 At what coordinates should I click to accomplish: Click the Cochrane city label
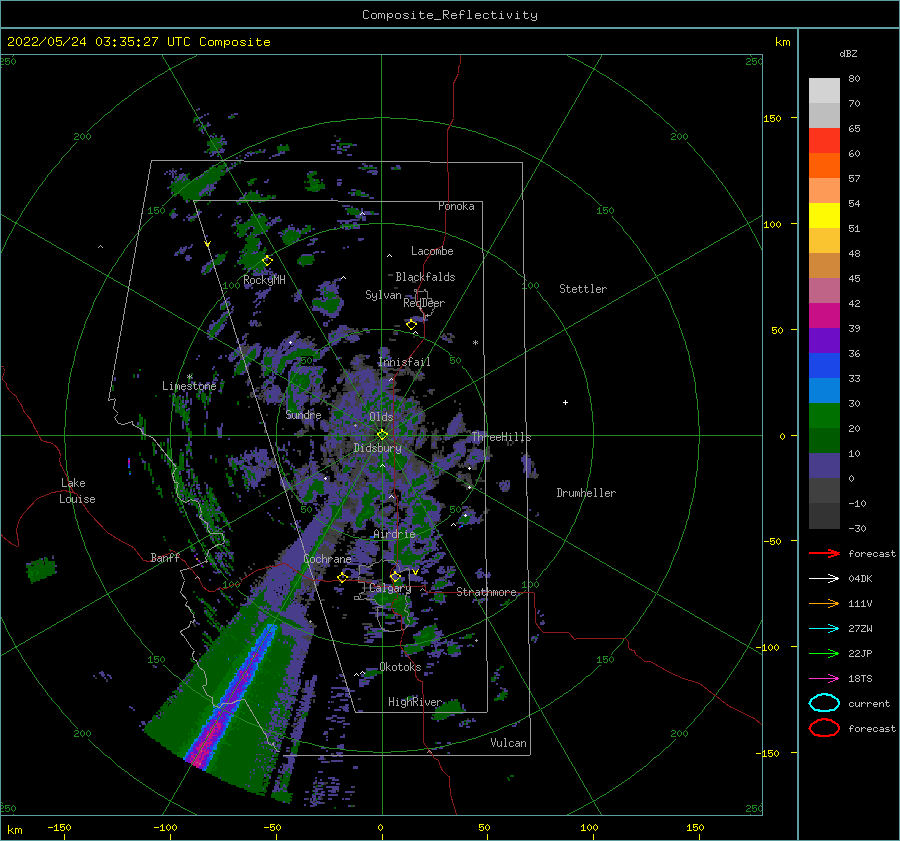327,559
